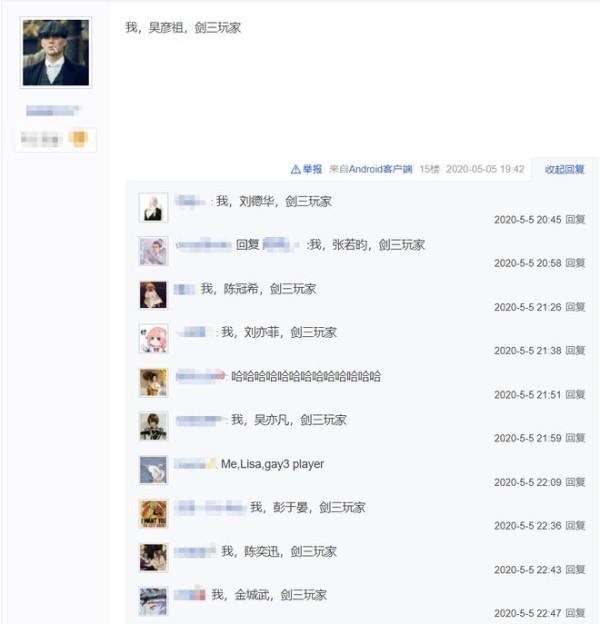Open avatar beside 张若昀 comment
Image resolution: width=600 pixels, height=624 pixels.
(x=153, y=251)
